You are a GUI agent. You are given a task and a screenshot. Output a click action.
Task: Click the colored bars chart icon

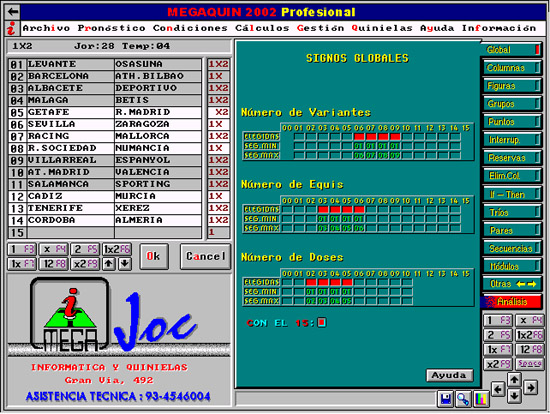[481, 399]
